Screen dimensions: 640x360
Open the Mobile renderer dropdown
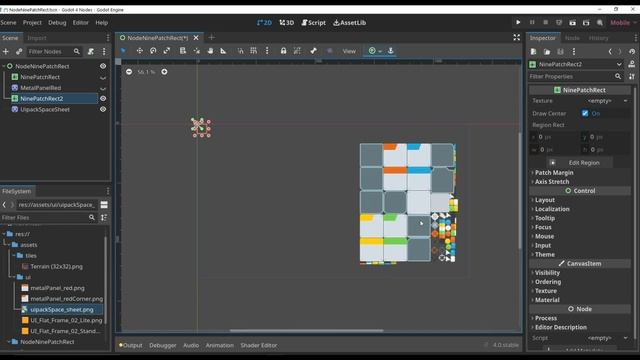click(x=622, y=23)
